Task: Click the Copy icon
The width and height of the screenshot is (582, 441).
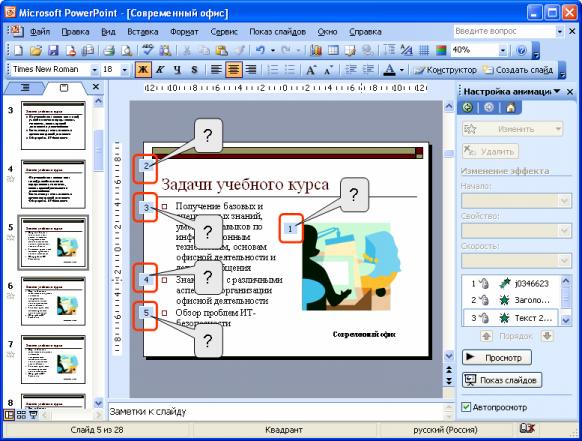Action: [204, 50]
